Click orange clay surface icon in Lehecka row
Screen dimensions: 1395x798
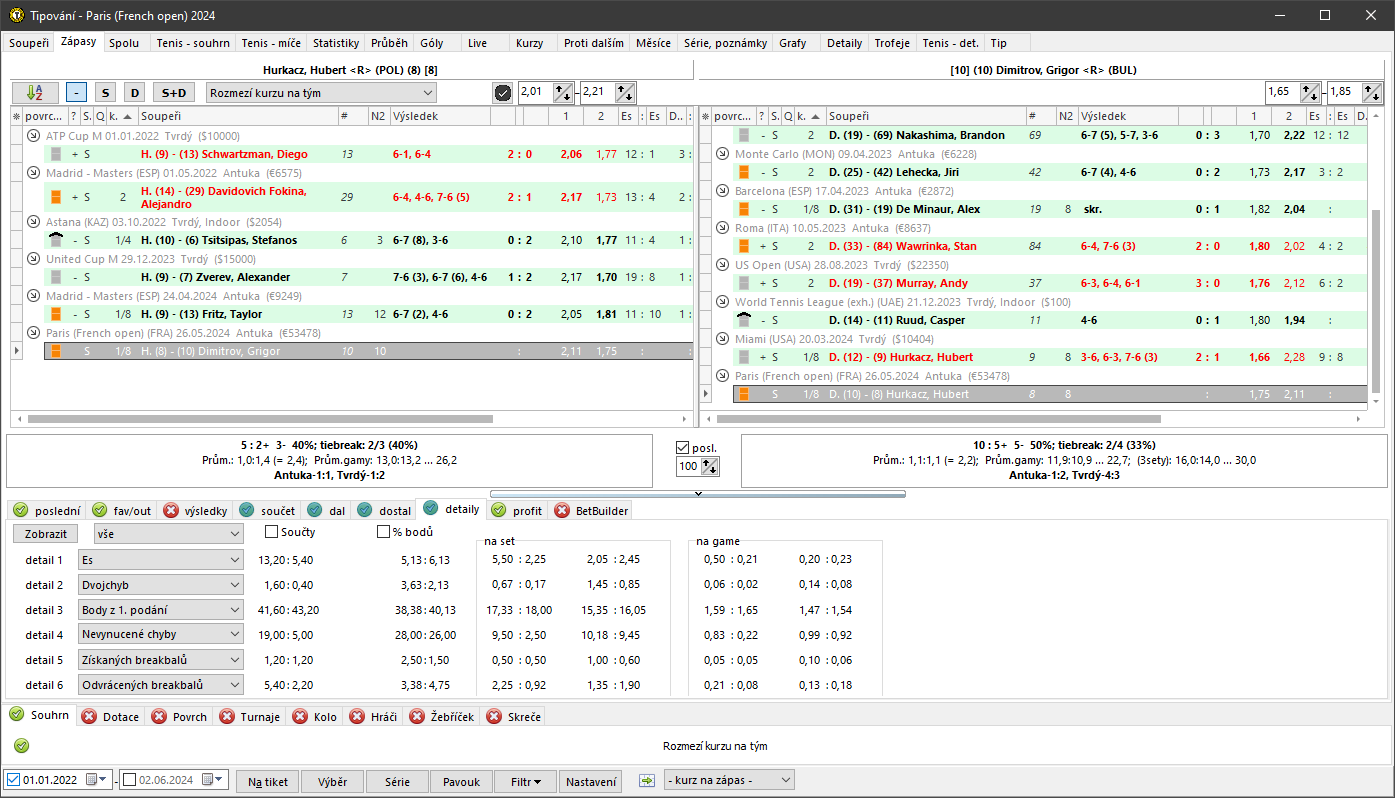[743, 172]
